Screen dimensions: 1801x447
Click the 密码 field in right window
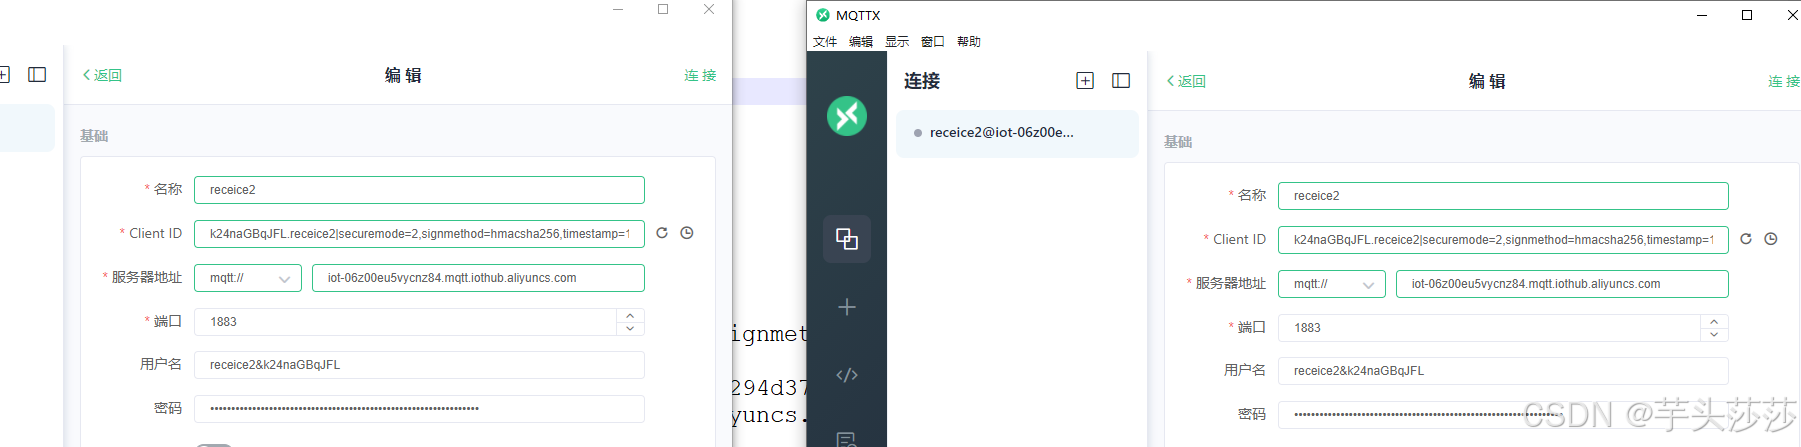(1503, 414)
